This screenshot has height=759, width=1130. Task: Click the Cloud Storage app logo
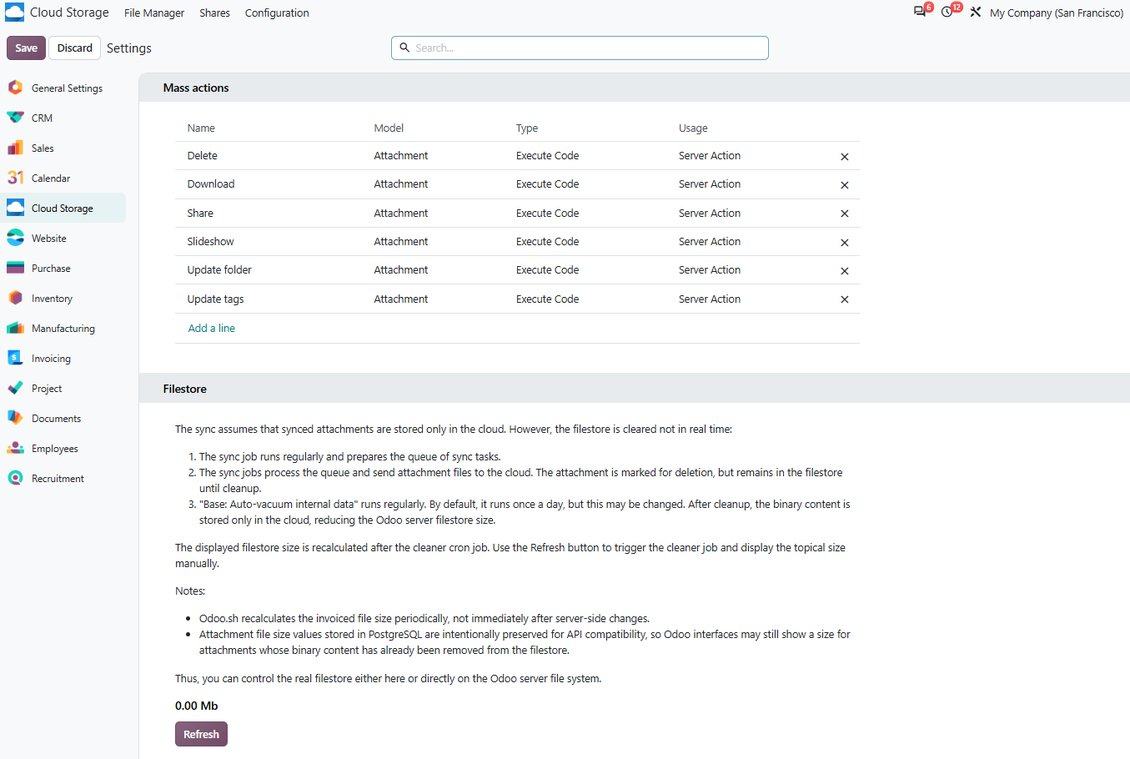pyautogui.click(x=14, y=12)
